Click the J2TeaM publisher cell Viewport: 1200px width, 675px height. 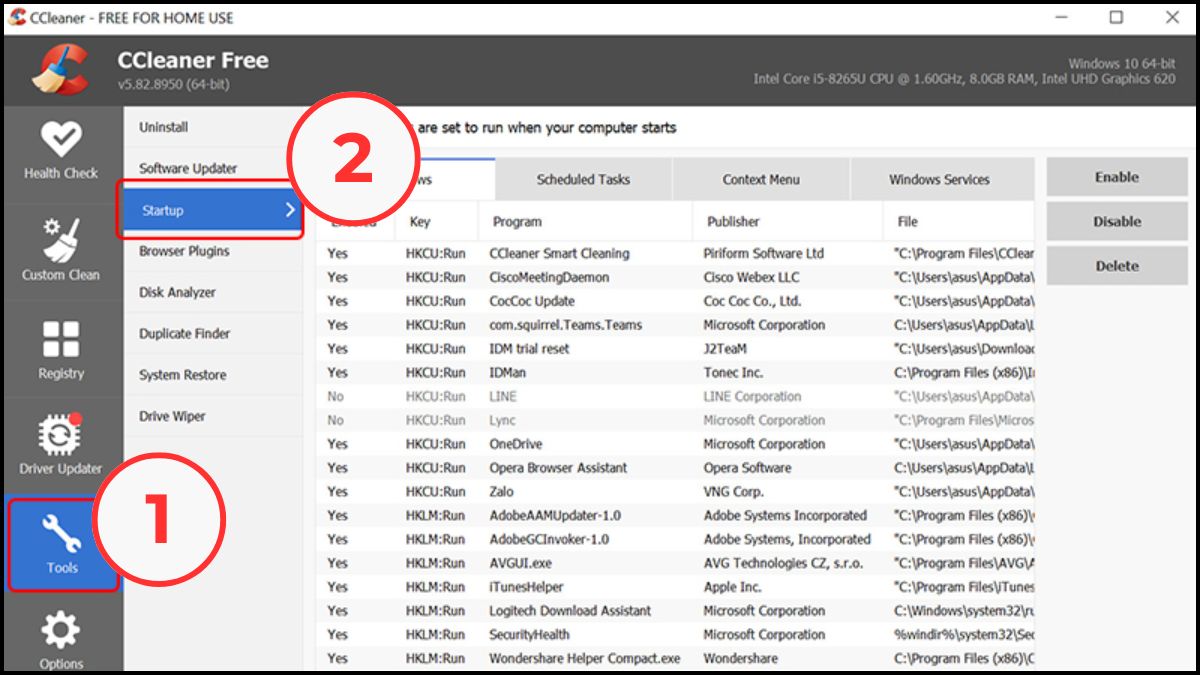click(725, 349)
